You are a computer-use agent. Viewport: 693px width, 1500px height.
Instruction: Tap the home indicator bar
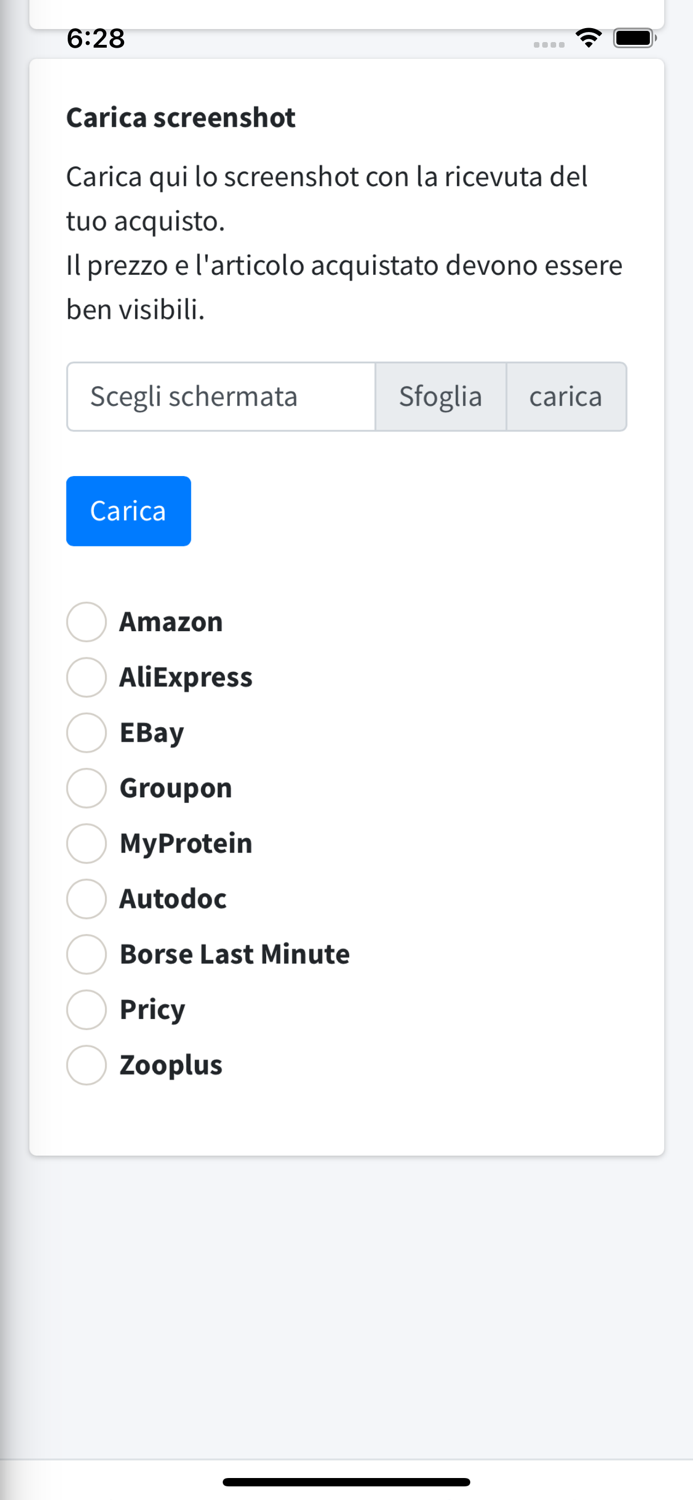pyautogui.click(x=346, y=1482)
